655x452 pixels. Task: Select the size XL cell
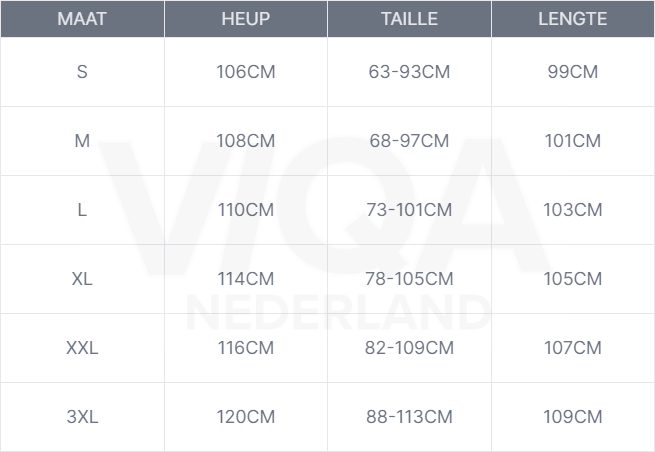tap(82, 279)
